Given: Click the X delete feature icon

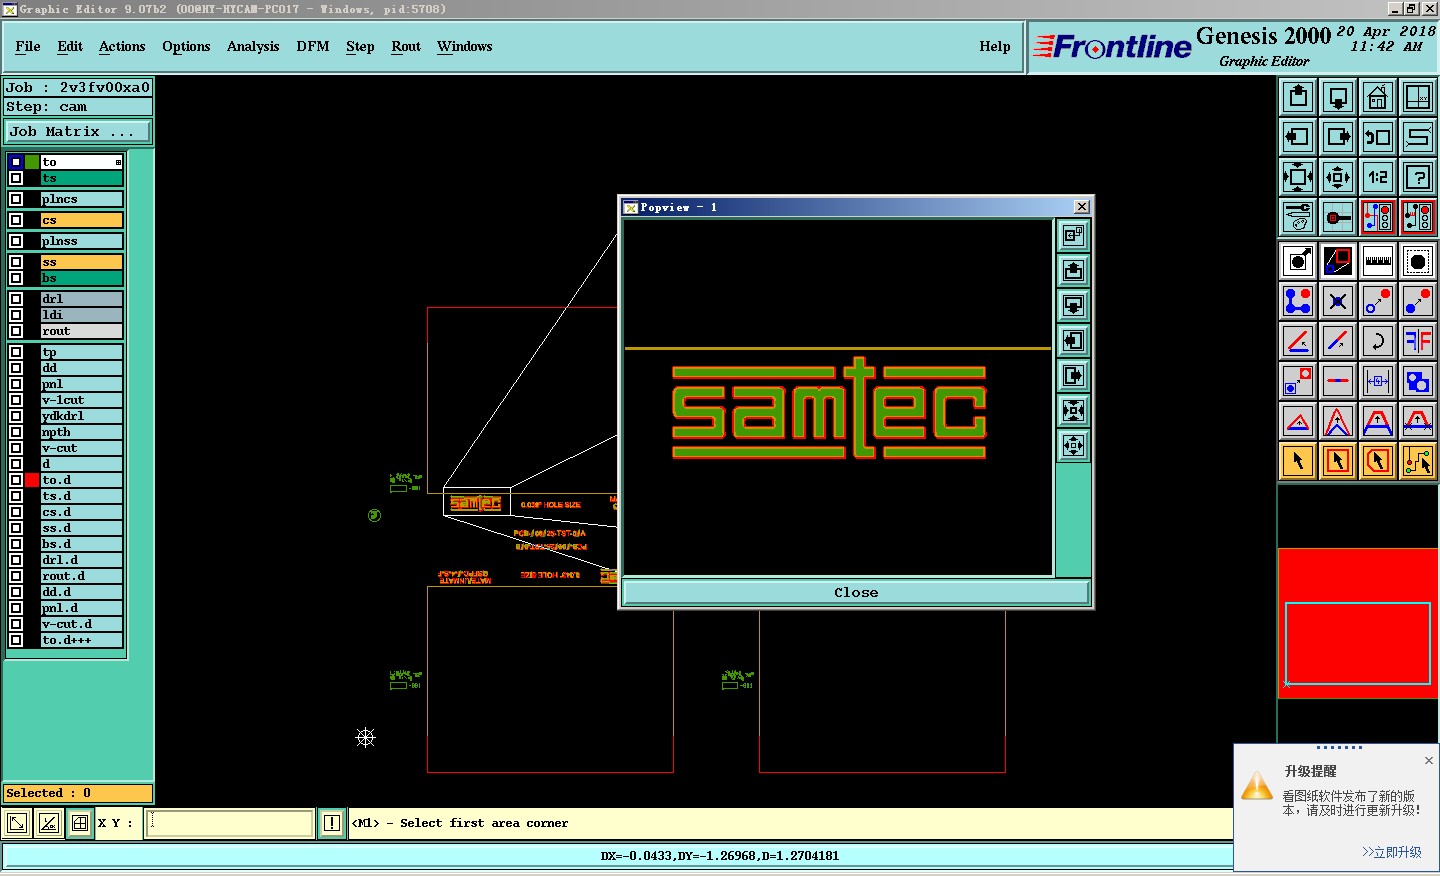Looking at the screenshot, I should coord(1338,301).
